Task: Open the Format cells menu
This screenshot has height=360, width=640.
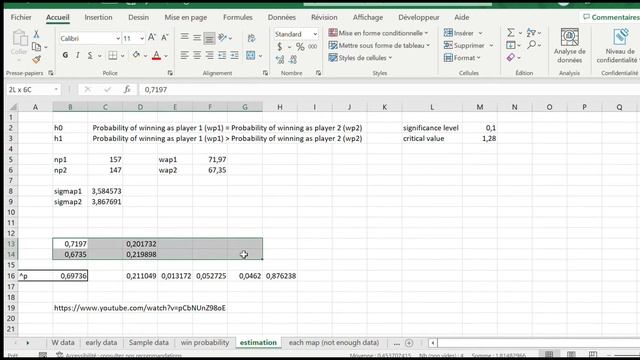Action: click(x=462, y=58)
